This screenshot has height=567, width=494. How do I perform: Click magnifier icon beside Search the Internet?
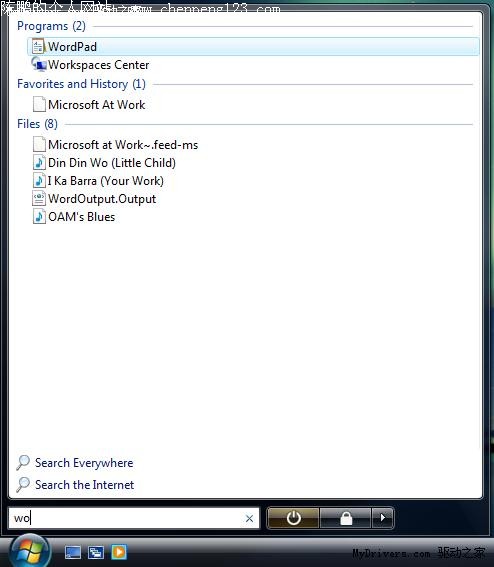pos(23,485)
